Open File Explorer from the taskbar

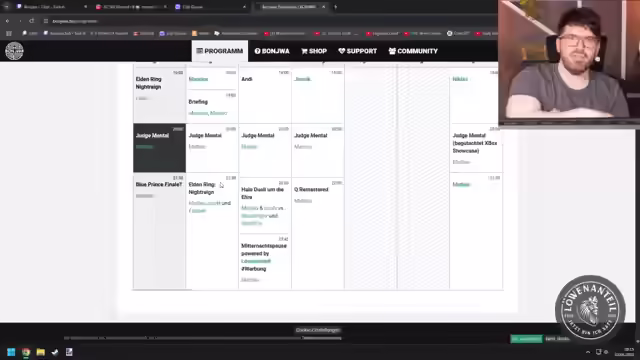pyautogui.click(x=40, y=352)
